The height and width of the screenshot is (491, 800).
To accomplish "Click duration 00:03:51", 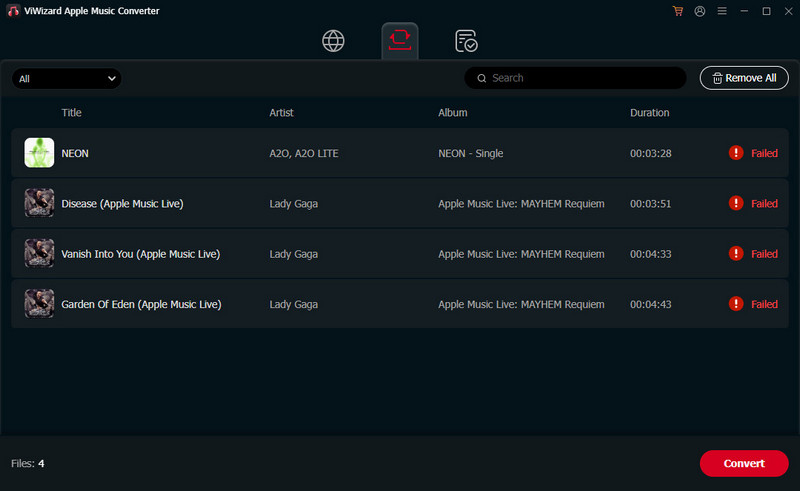I will coord(651,204).
